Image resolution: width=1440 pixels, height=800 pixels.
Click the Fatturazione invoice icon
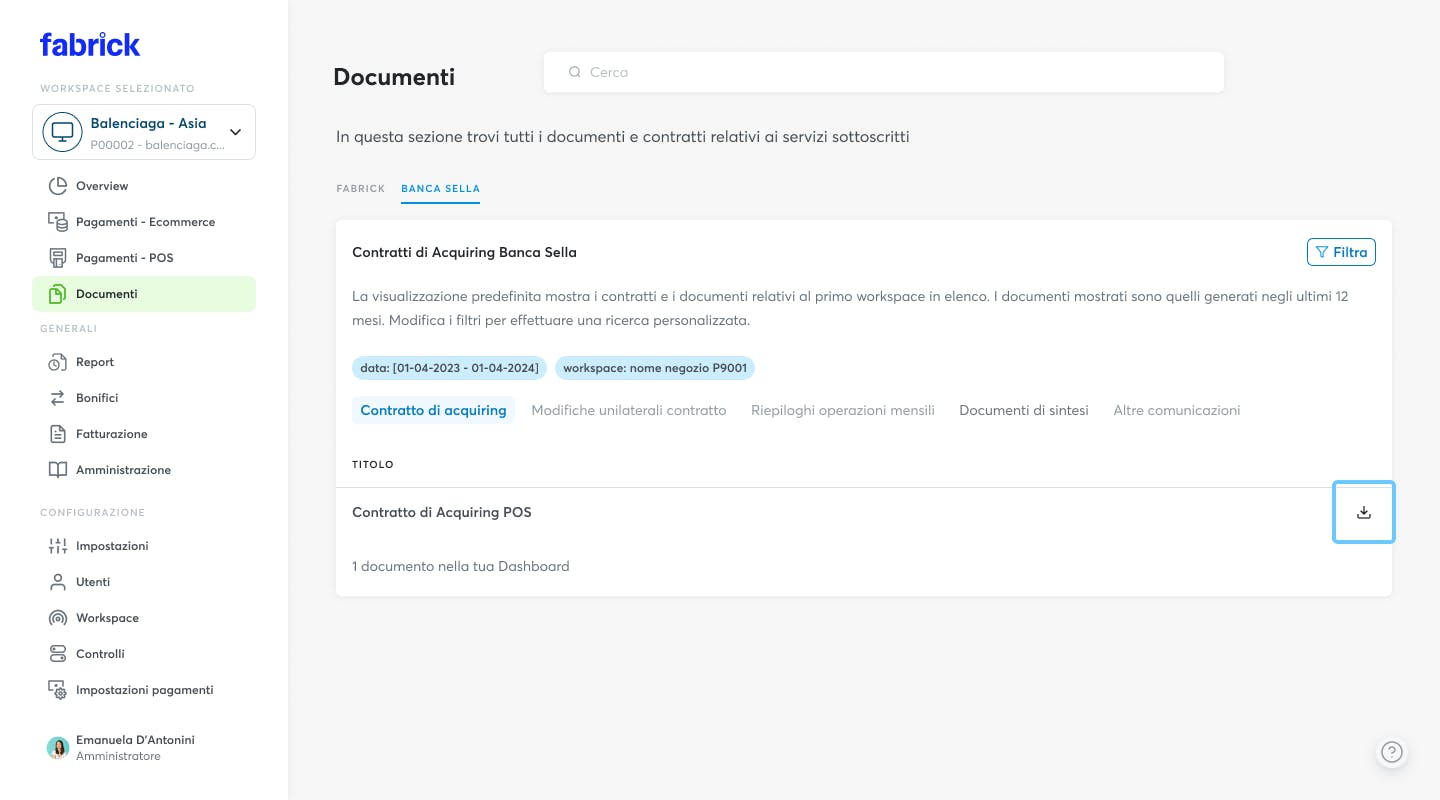(58, 434)
